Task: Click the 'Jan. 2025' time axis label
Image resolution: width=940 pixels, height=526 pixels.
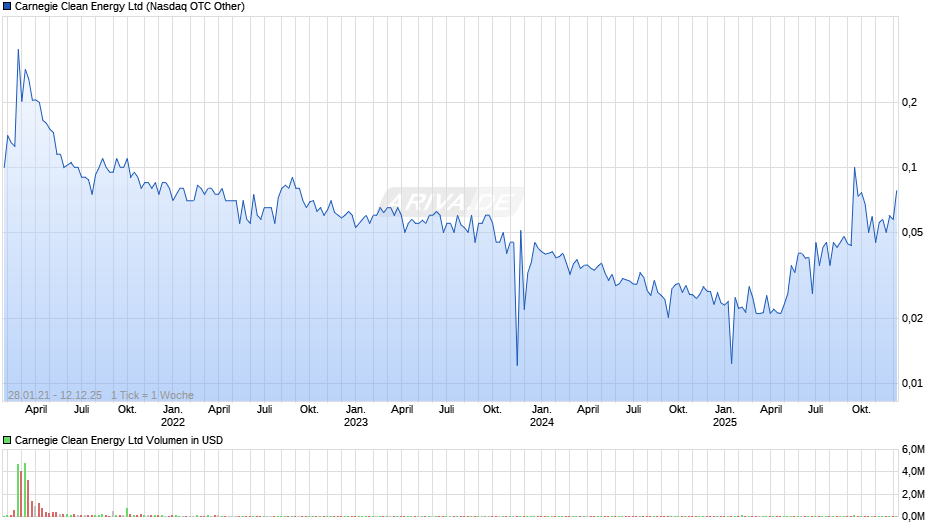Action: pyautogui.click(x=724, y=416)
